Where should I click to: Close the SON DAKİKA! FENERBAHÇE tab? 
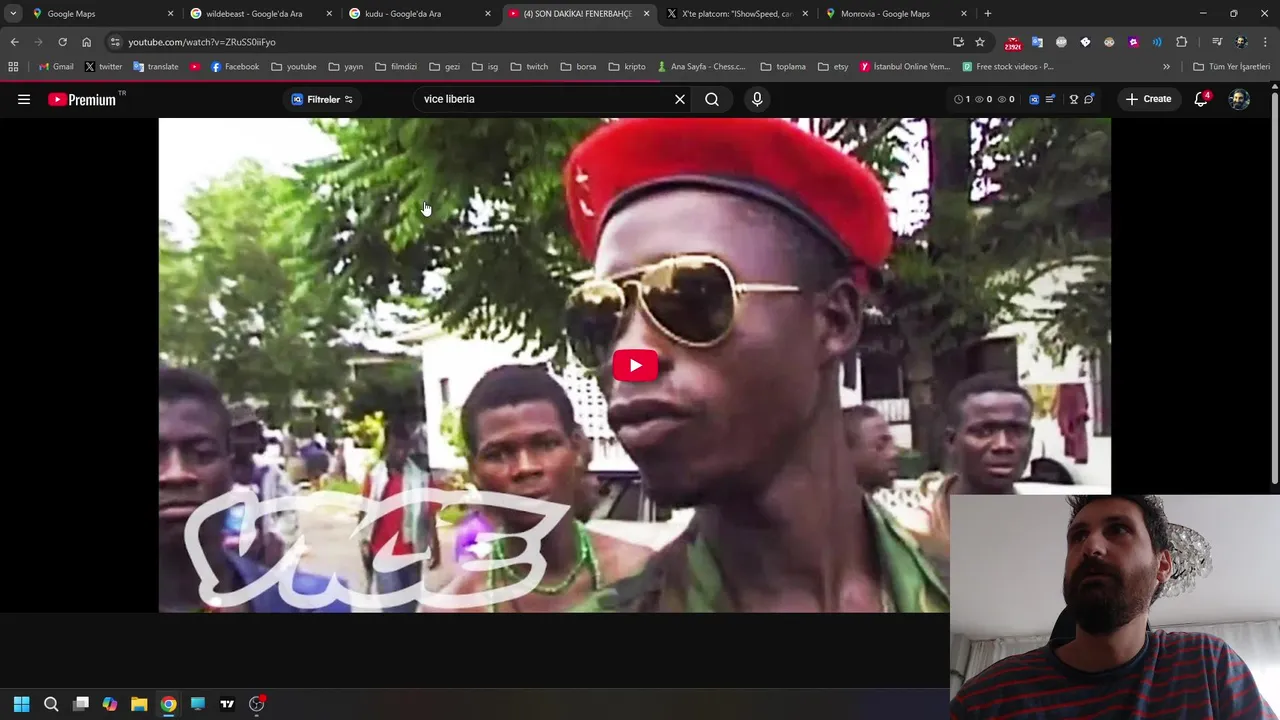(x=647, y=14)
